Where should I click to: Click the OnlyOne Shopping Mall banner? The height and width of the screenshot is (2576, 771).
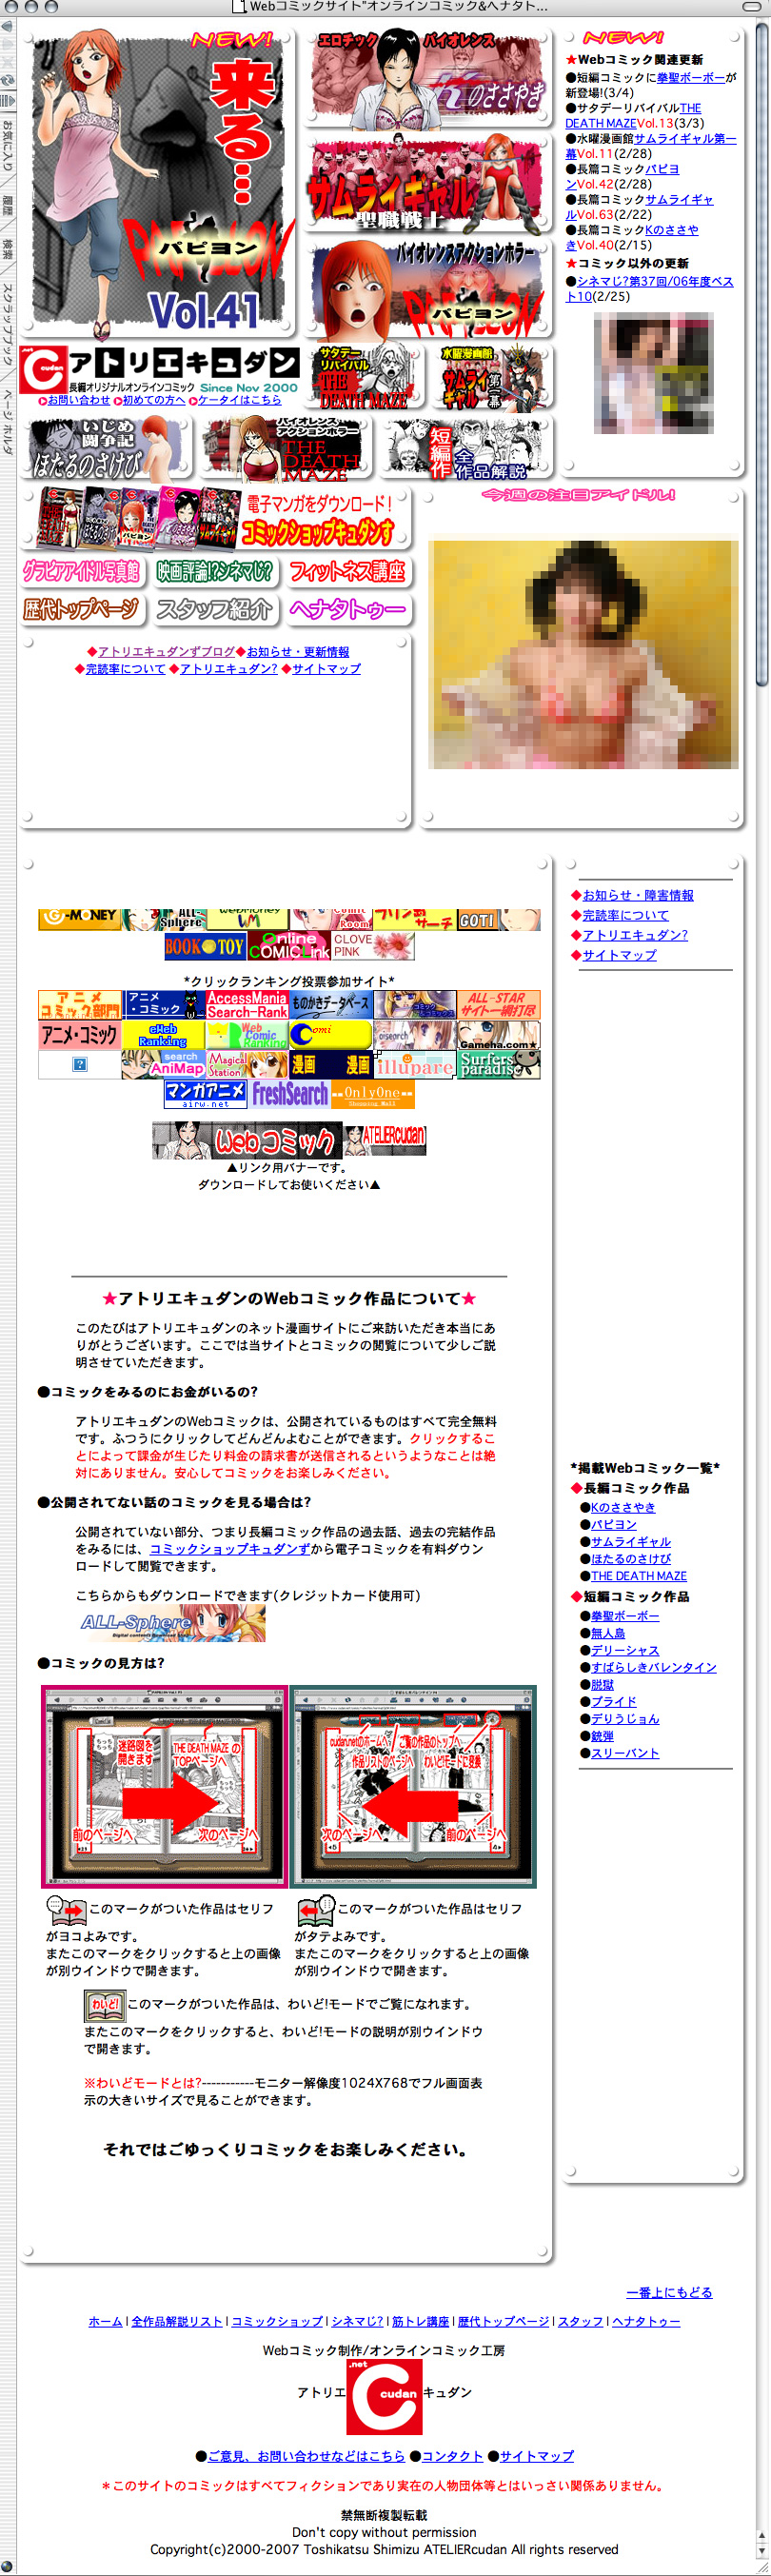(x=373, y=1094)
